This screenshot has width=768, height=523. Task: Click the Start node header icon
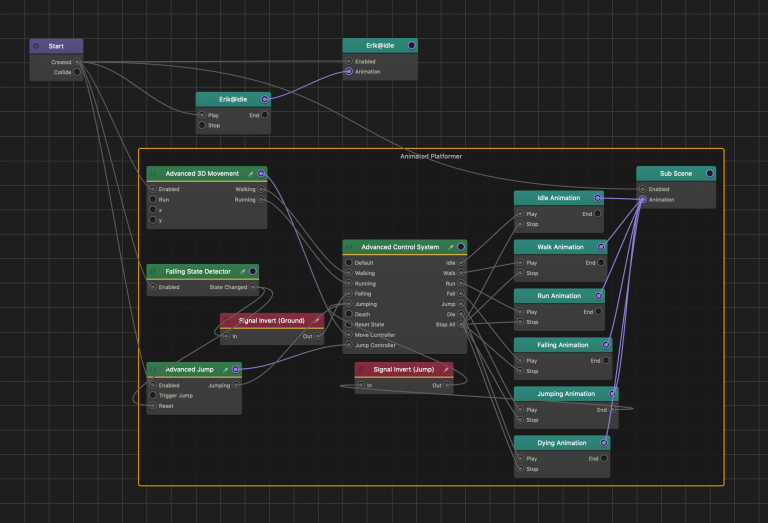(37, 46)
